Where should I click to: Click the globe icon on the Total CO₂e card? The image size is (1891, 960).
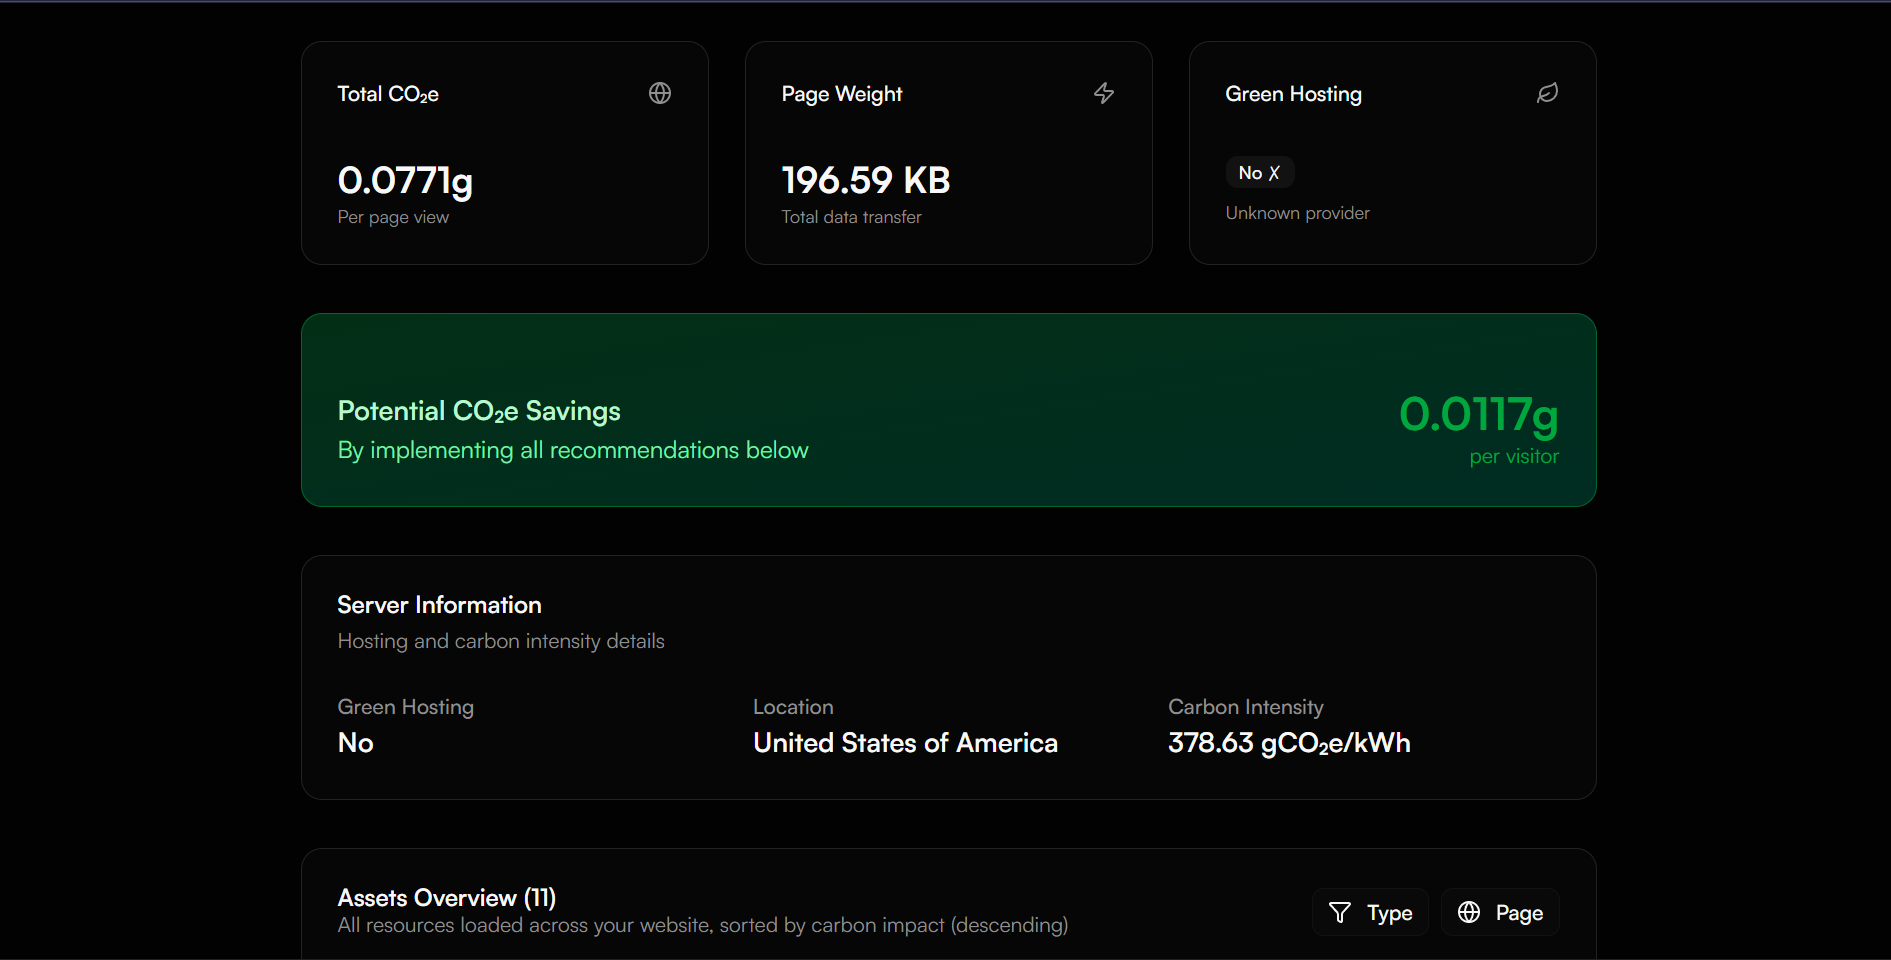660,92
